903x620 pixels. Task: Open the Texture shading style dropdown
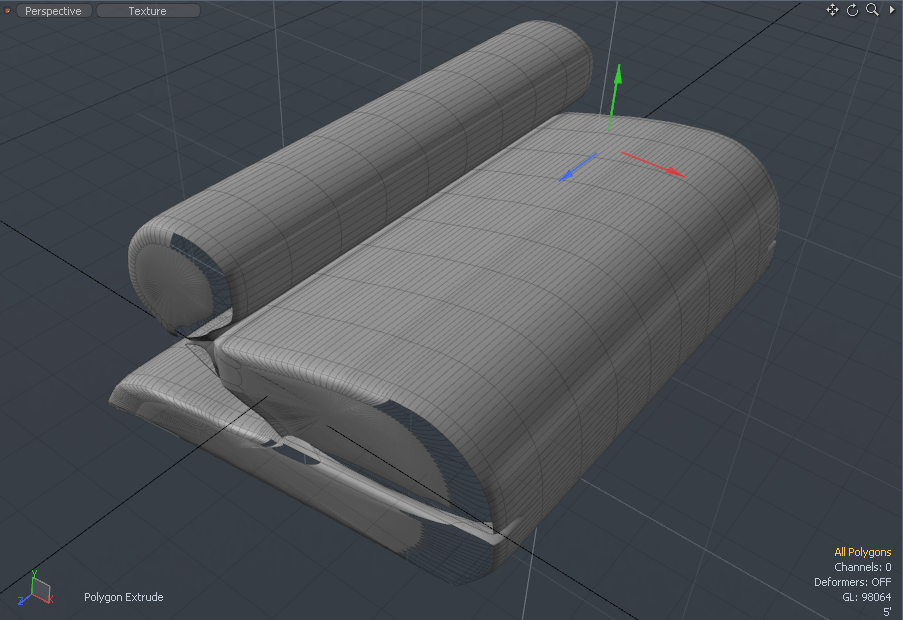click(x=148, y=11)
